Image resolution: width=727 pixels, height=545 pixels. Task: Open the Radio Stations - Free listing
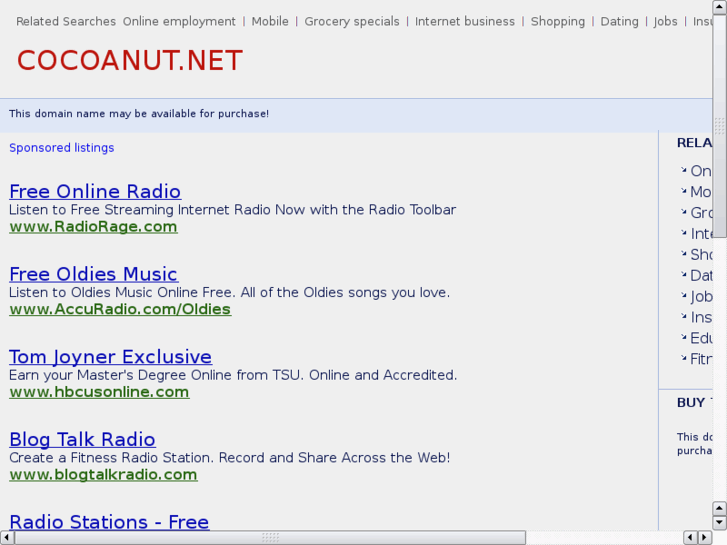[x=109, y=522]
